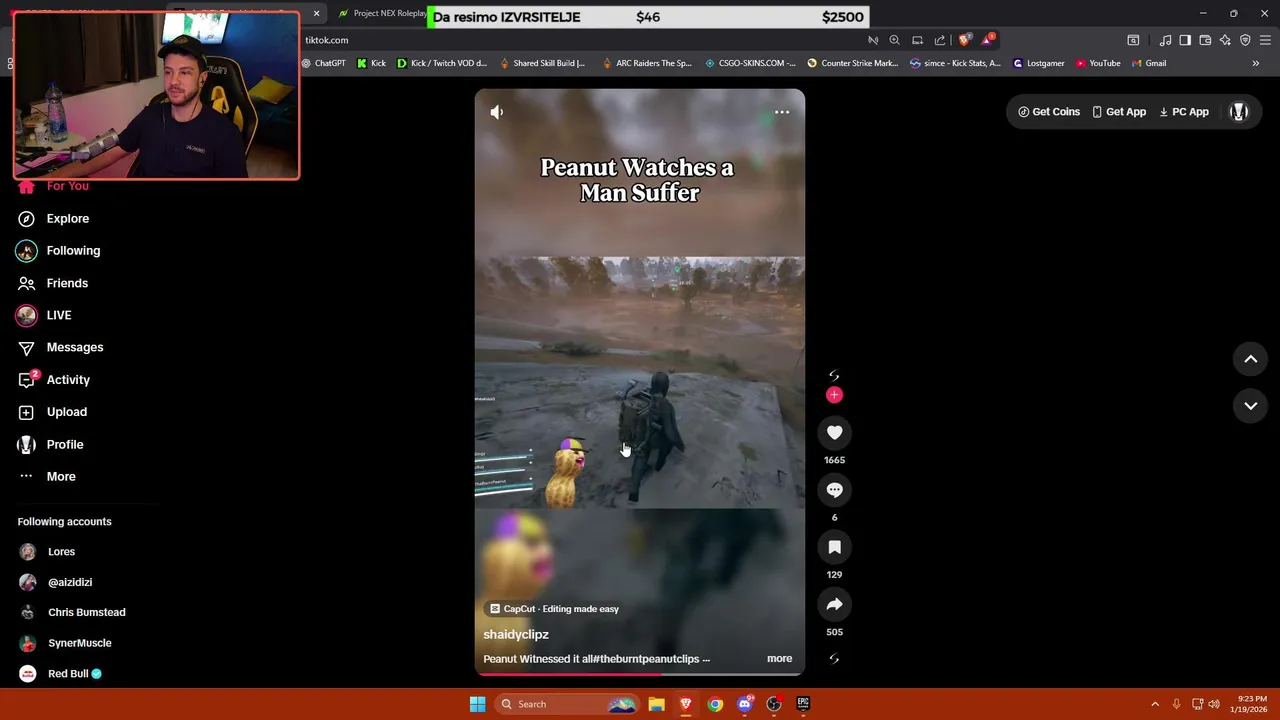Screen dimensions: 1280x720
Task: Click the taskbar Search box
Action: click(568, 704)
